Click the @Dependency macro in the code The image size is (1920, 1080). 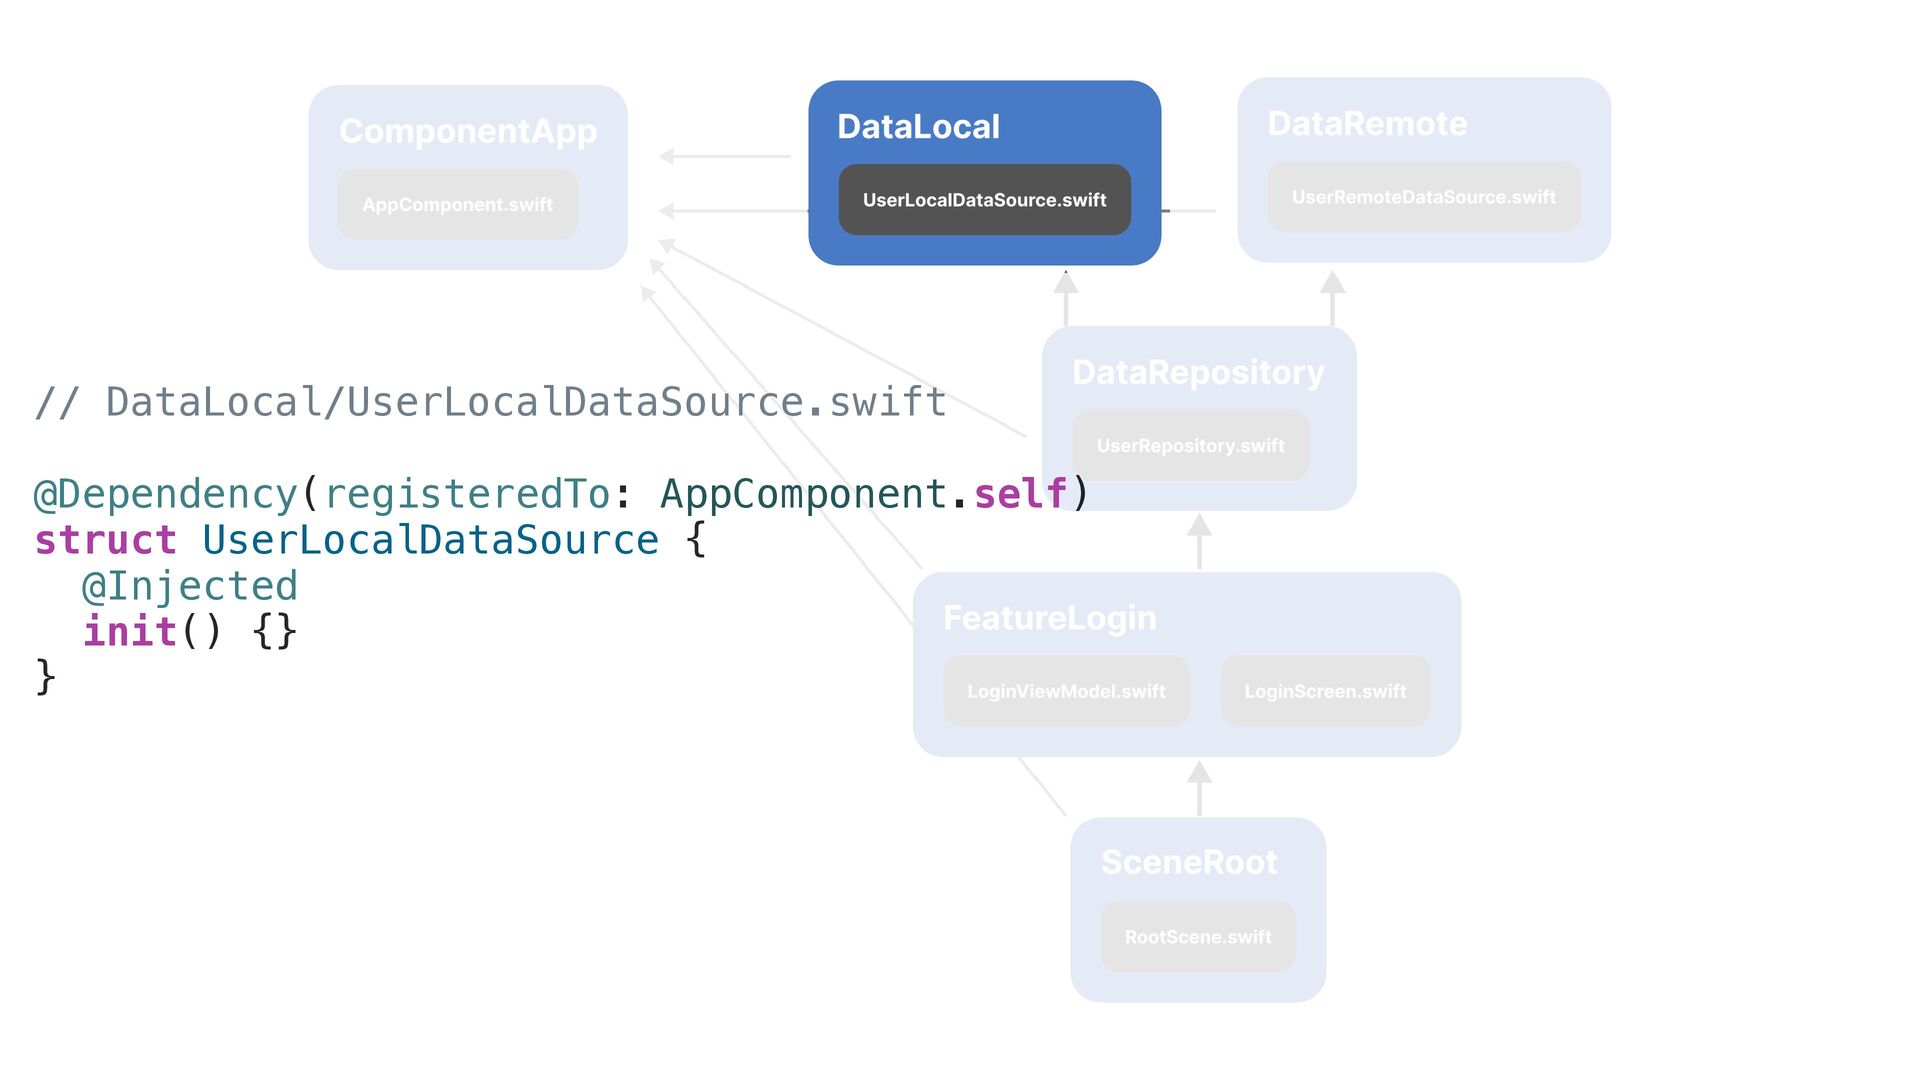click(166, 494)
